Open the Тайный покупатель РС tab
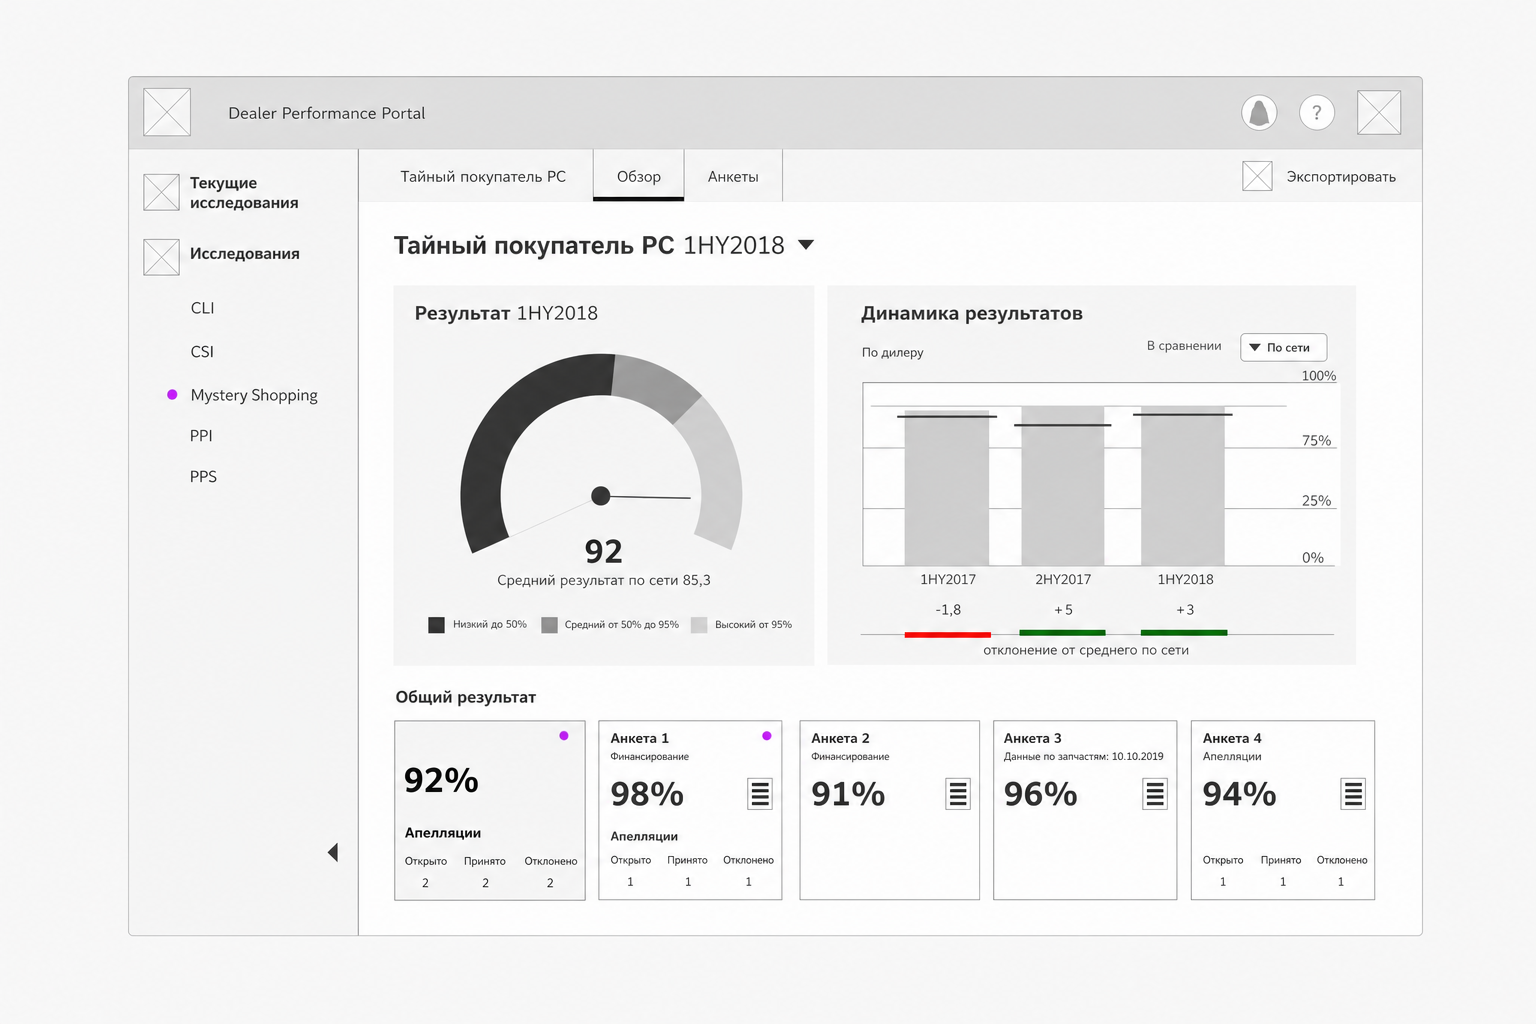This screenshot has width=1536, height=1024. [x=483, y=176]
